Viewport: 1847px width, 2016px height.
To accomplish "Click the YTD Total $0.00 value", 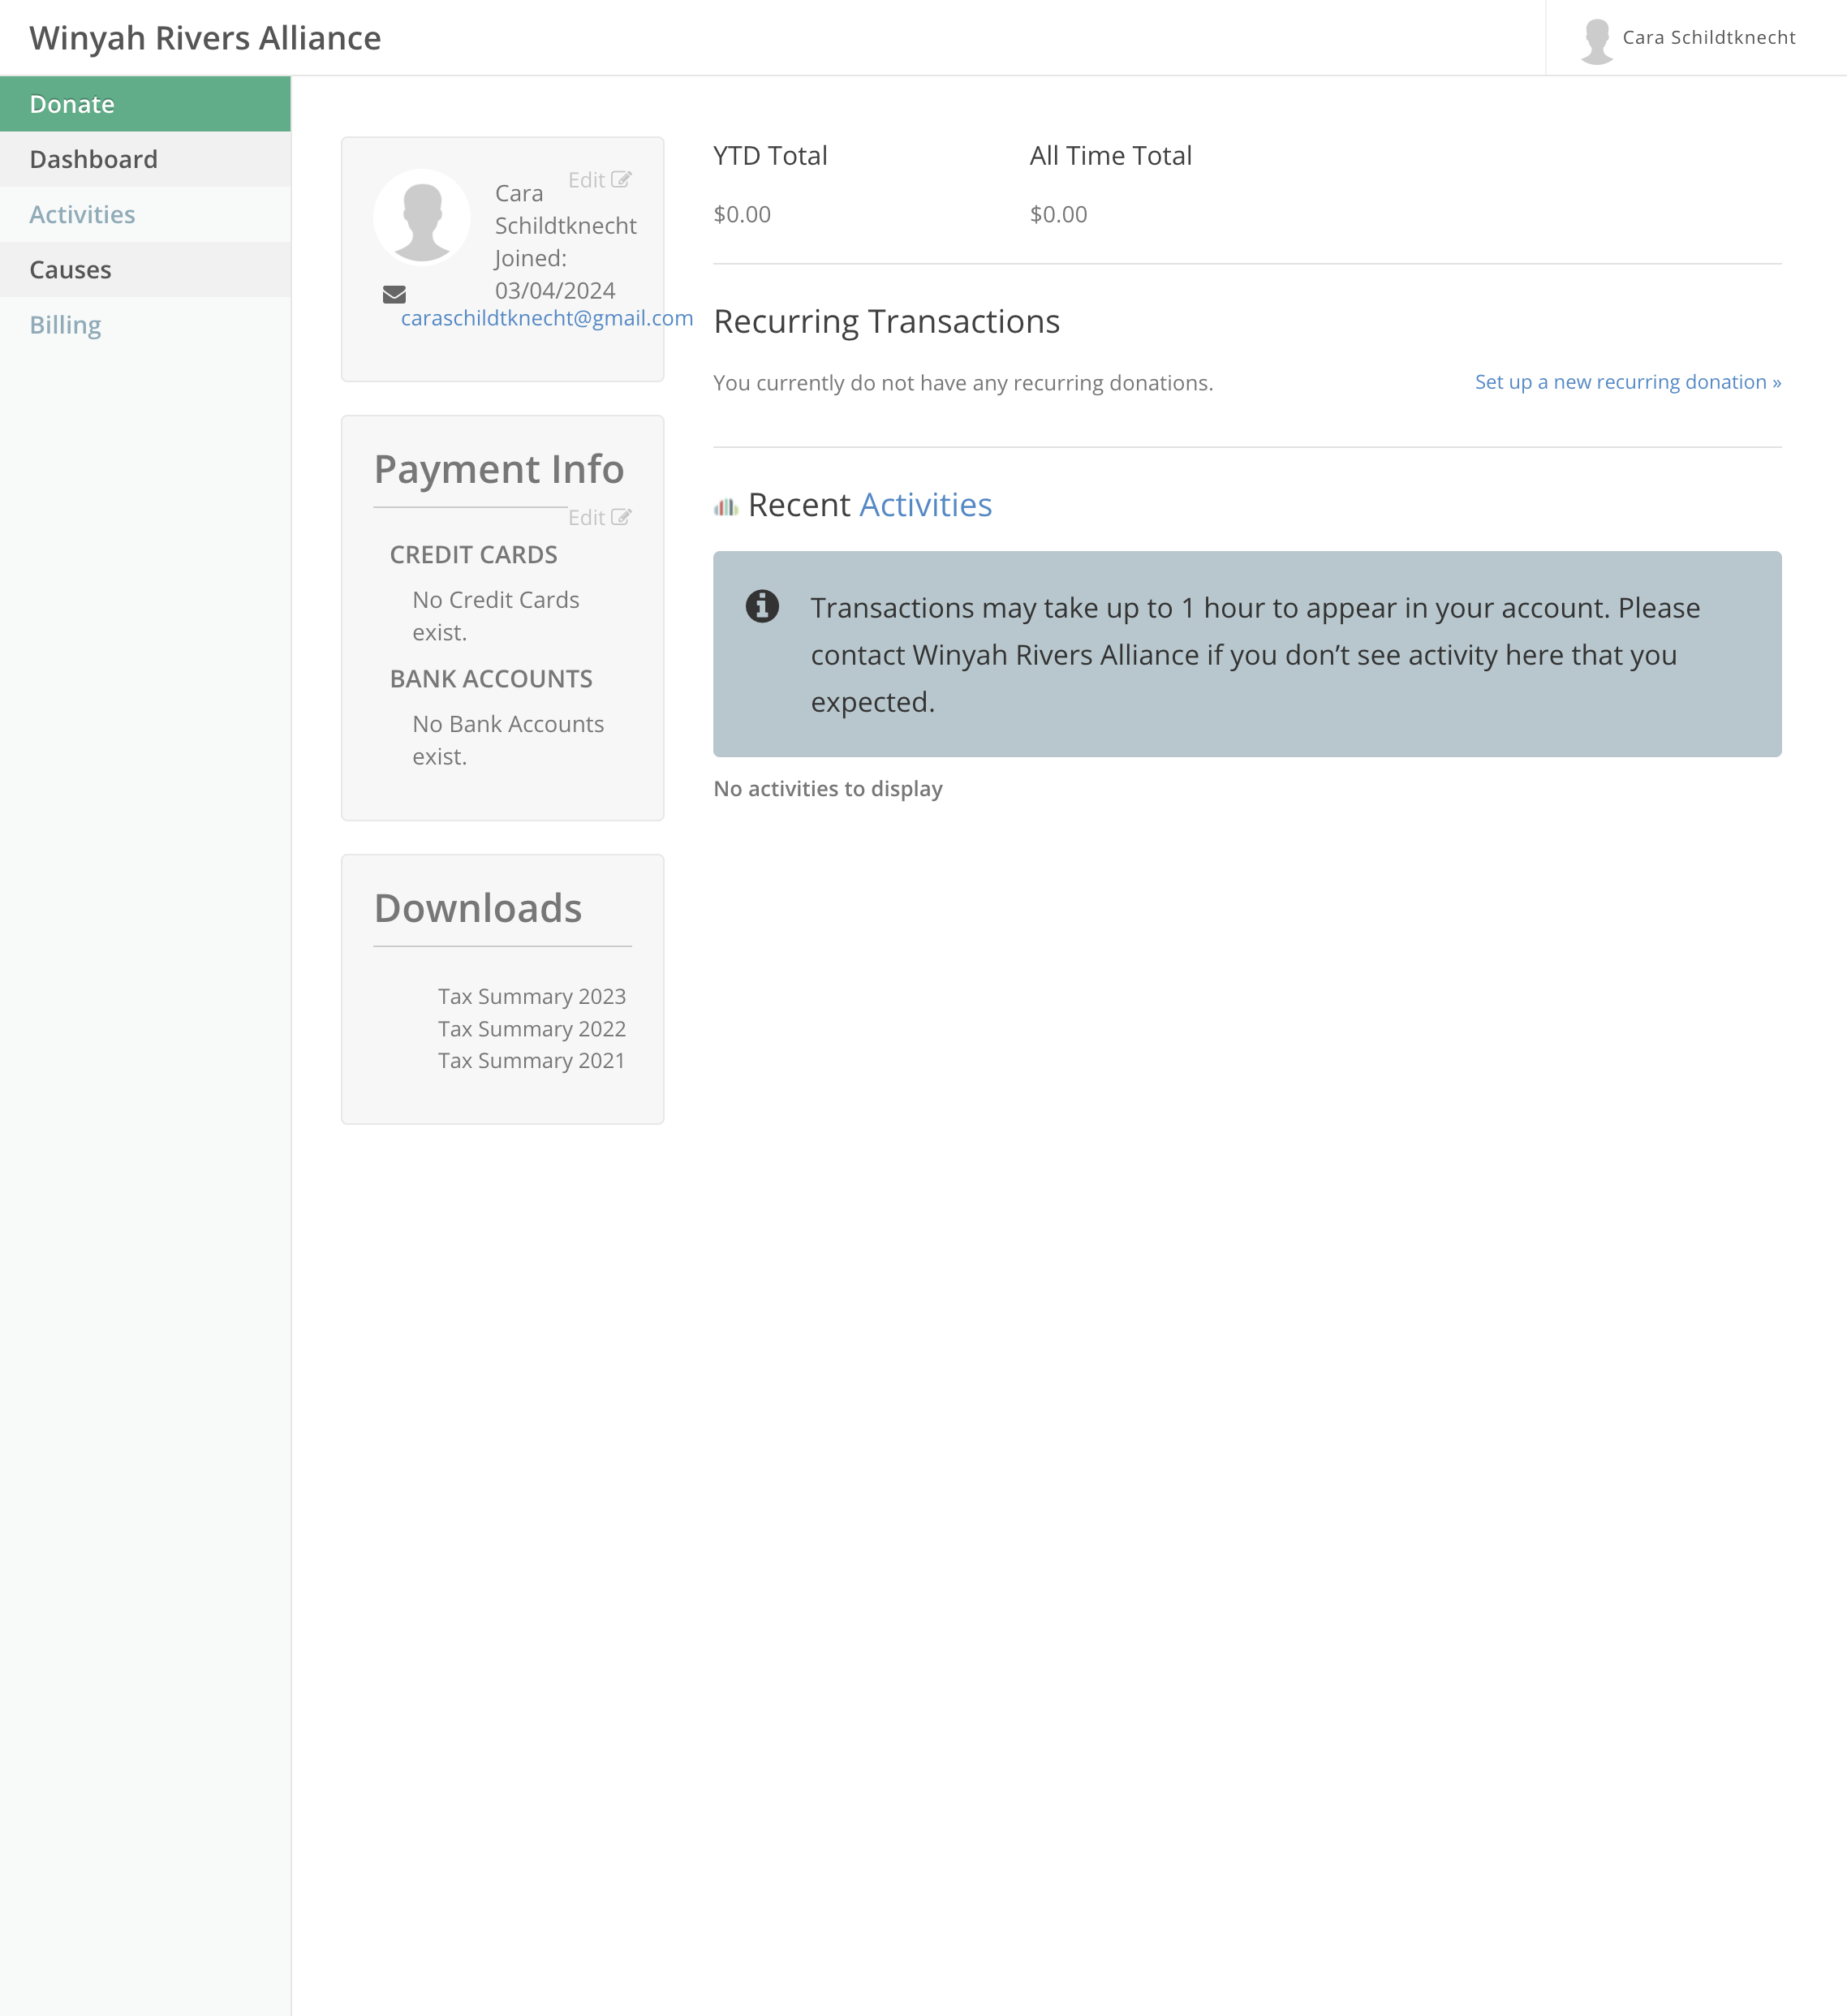I will pos(742,214).
